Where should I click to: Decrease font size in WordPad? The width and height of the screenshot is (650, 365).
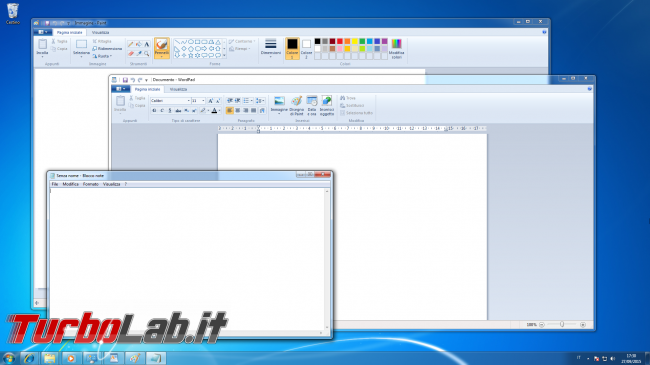click(x=218, y=101)
